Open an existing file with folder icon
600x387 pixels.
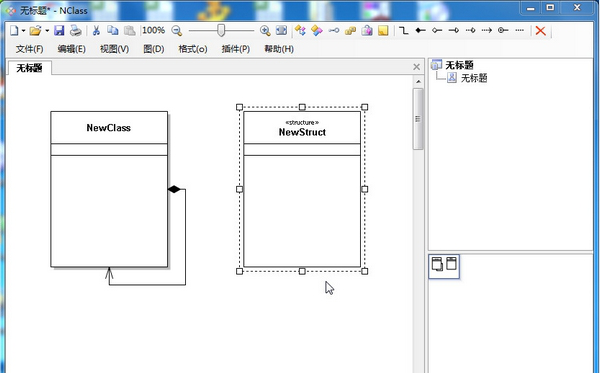point(35,30)
